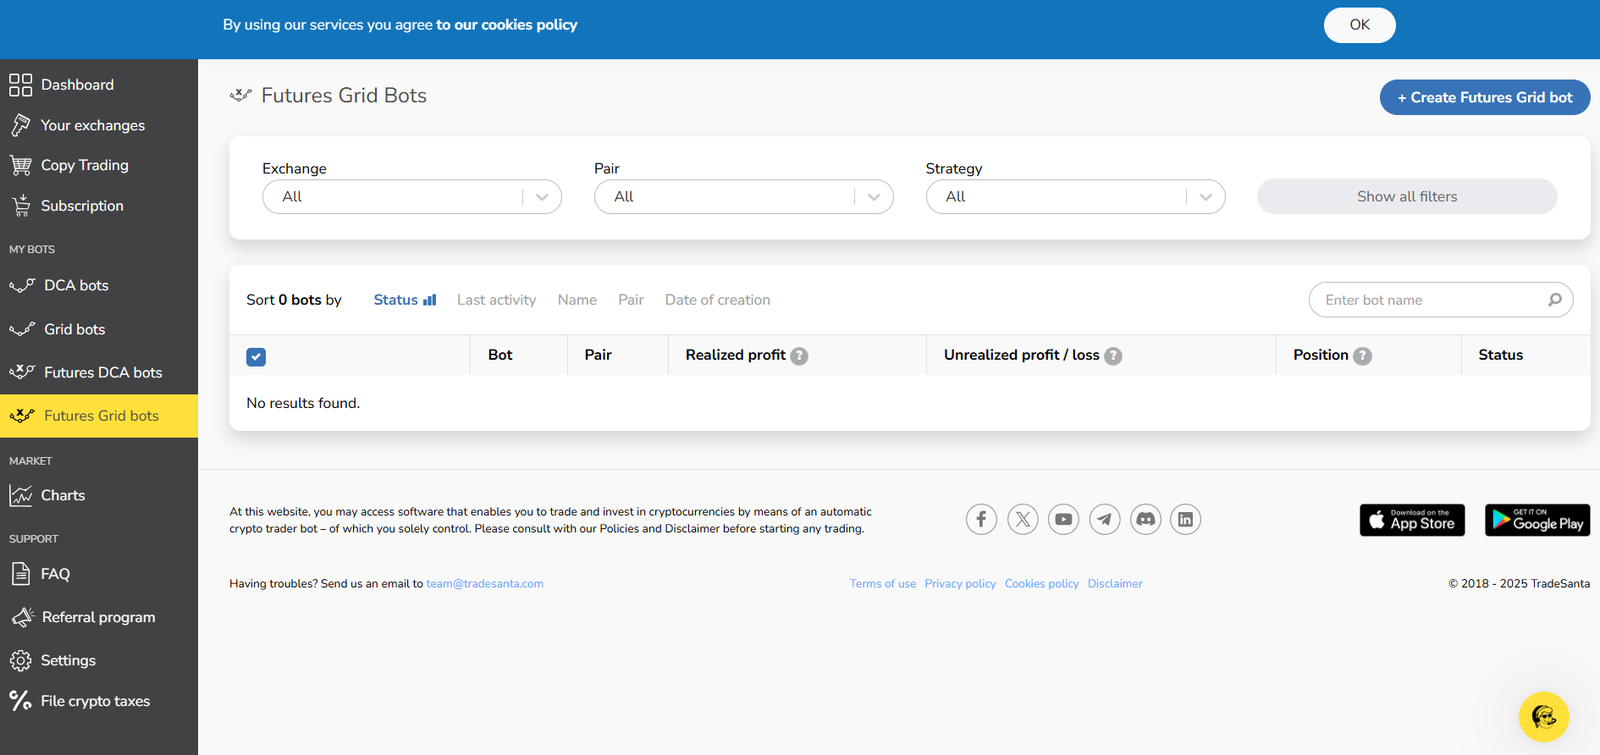Open Futures DCA bots in sidebar
Screen dimensions: 1600x755
[x=102, y=372]
